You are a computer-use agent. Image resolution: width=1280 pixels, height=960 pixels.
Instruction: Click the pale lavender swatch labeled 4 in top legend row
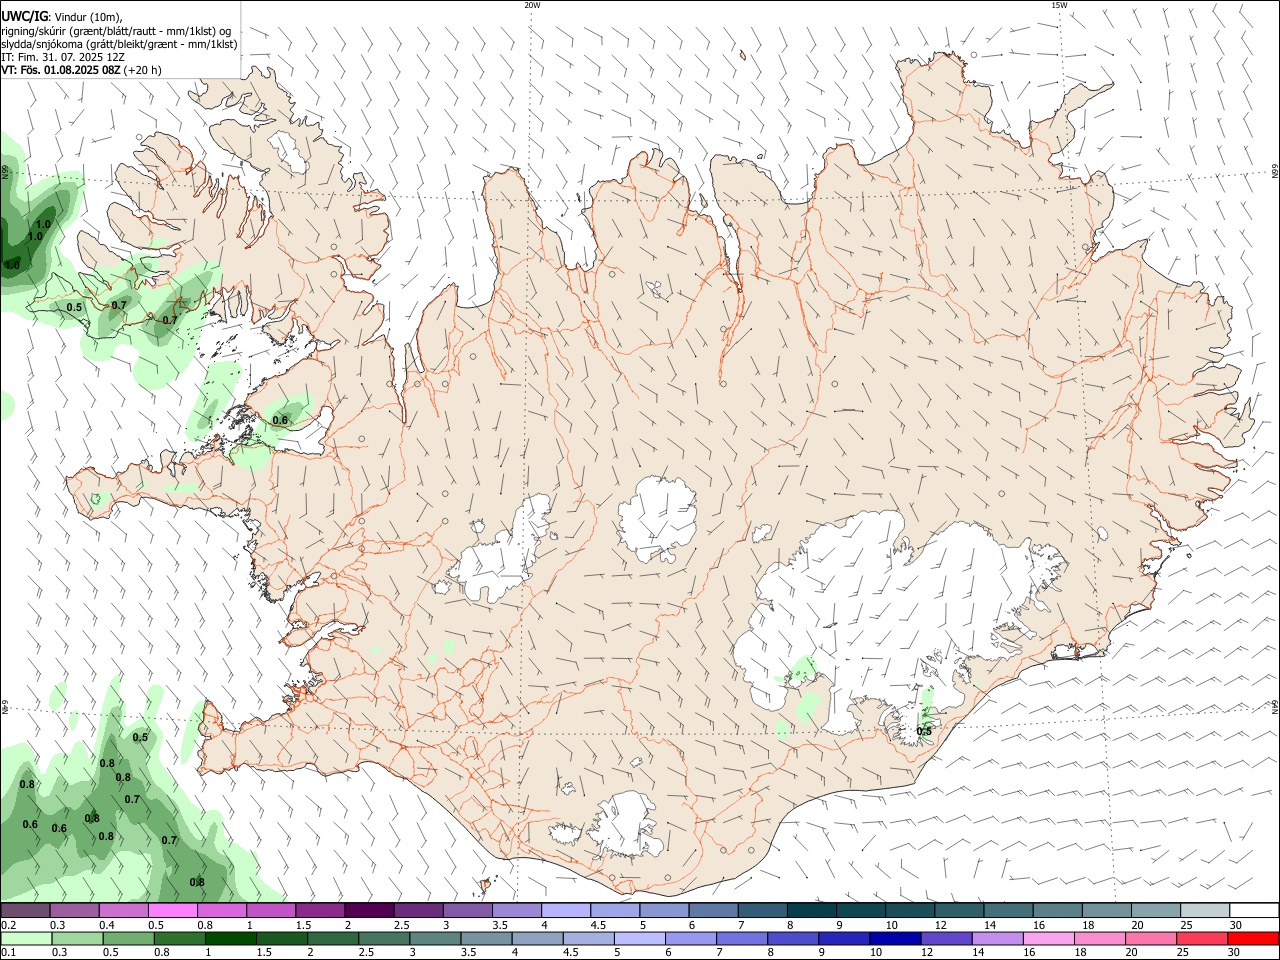pyautogui.click(x=567, y=910)
